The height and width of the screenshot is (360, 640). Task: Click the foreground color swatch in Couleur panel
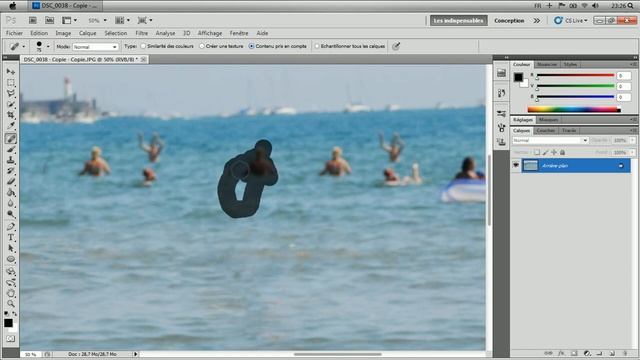point(518,77)
